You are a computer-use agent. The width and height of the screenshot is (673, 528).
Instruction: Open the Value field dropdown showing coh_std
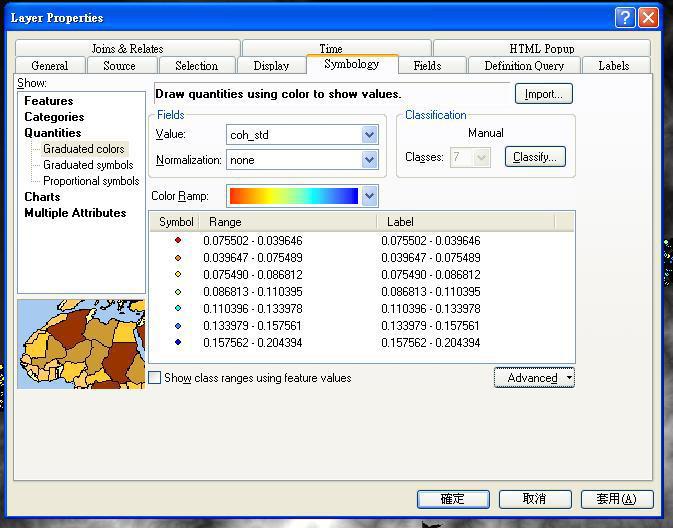pos(369,135)
